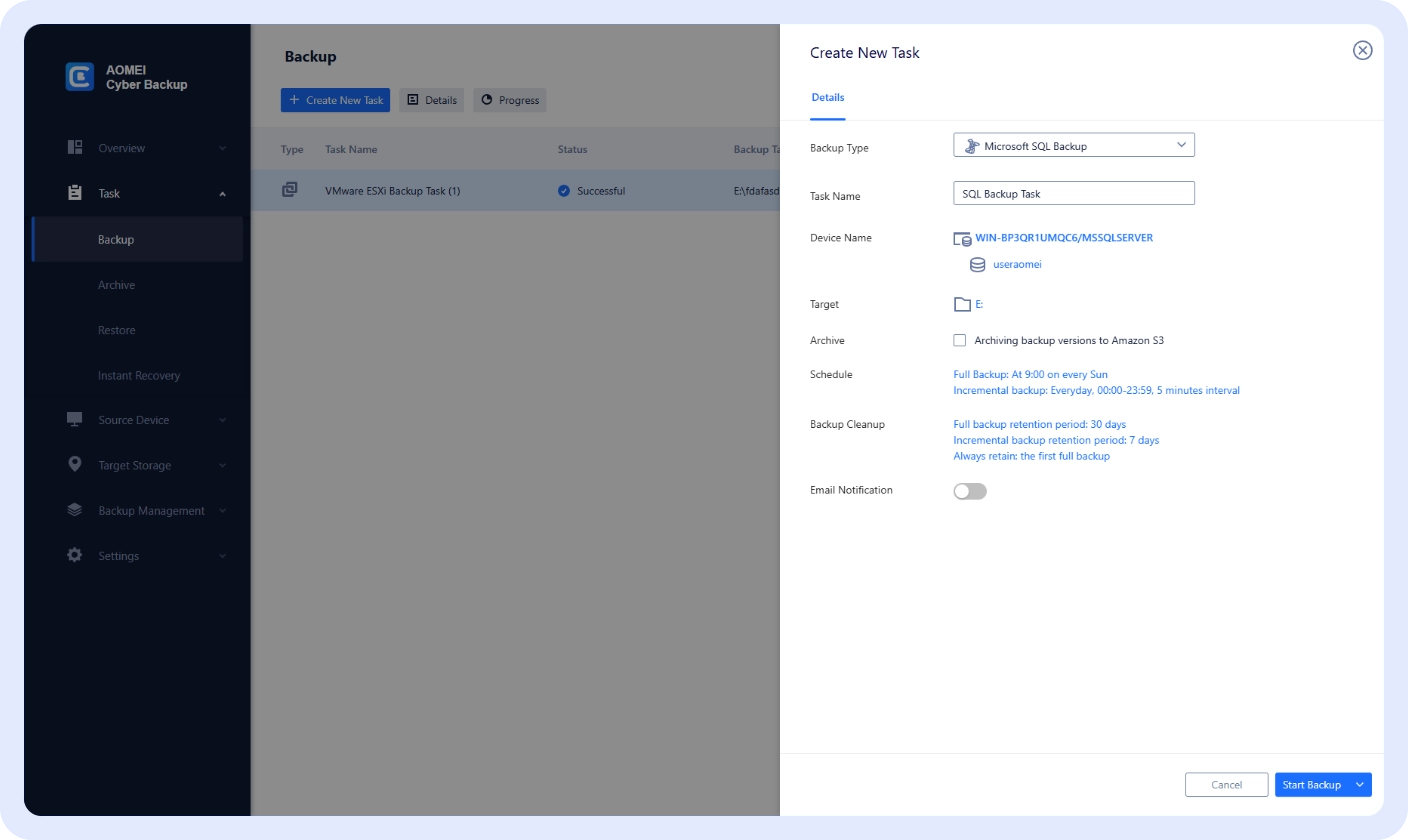Open the Start Backup dropdown arrow
Viewport: 1408px width, 840px height.
[1360, 785]
